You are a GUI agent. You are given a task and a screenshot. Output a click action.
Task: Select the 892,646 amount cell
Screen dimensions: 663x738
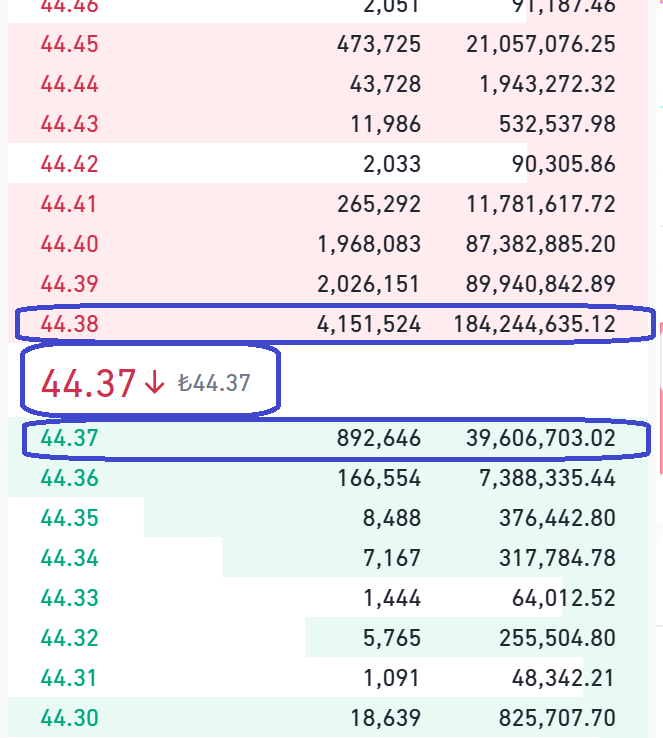(x=379, y=438)
